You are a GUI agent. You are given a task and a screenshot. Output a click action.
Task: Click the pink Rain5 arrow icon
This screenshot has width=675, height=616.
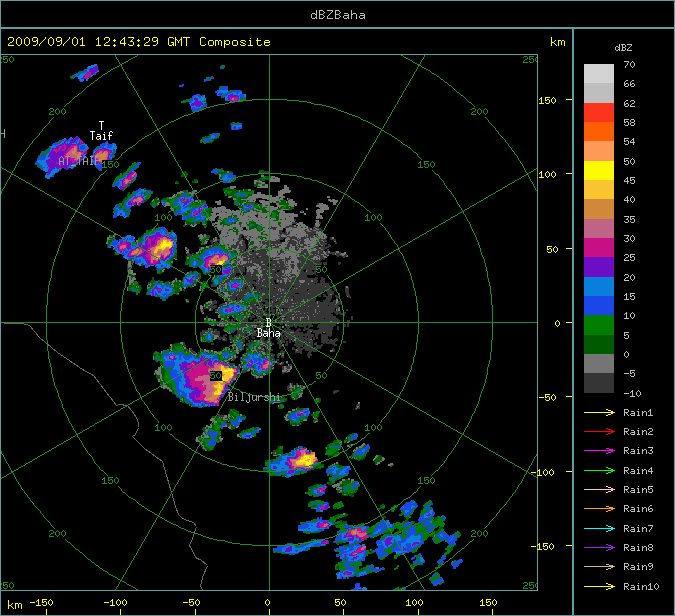pyautogui.click(x=599, y=489)
